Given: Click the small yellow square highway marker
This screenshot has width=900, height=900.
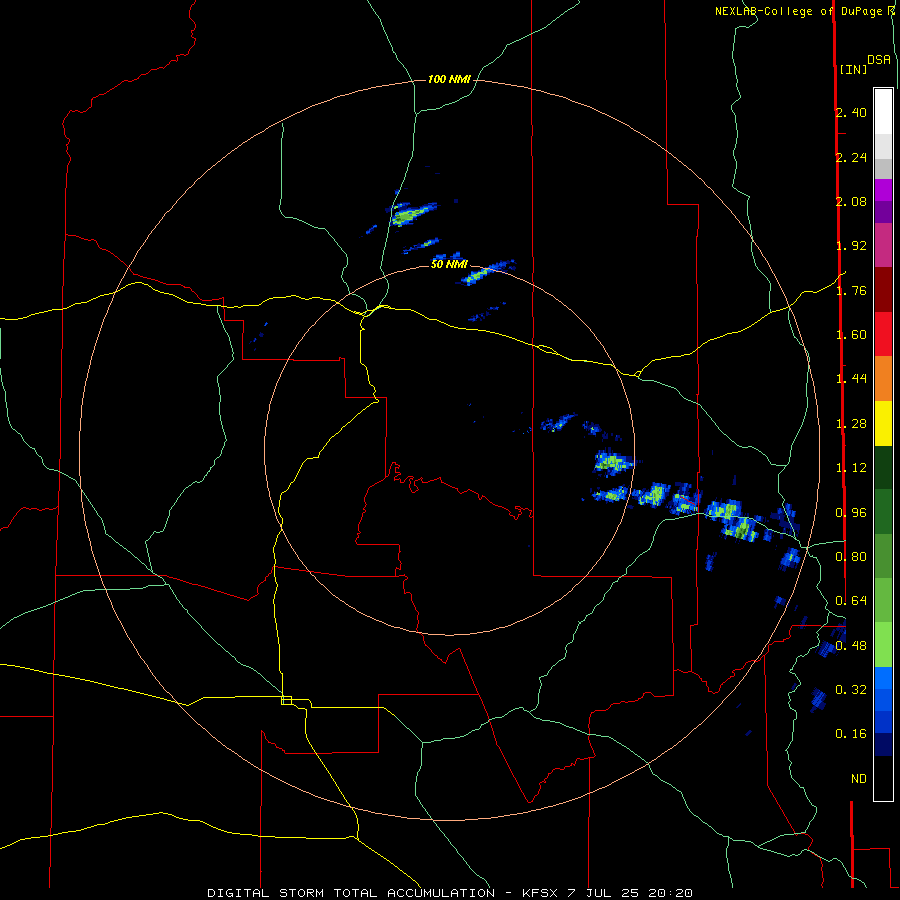Looking at the screenshot, I should pos(286,700).
